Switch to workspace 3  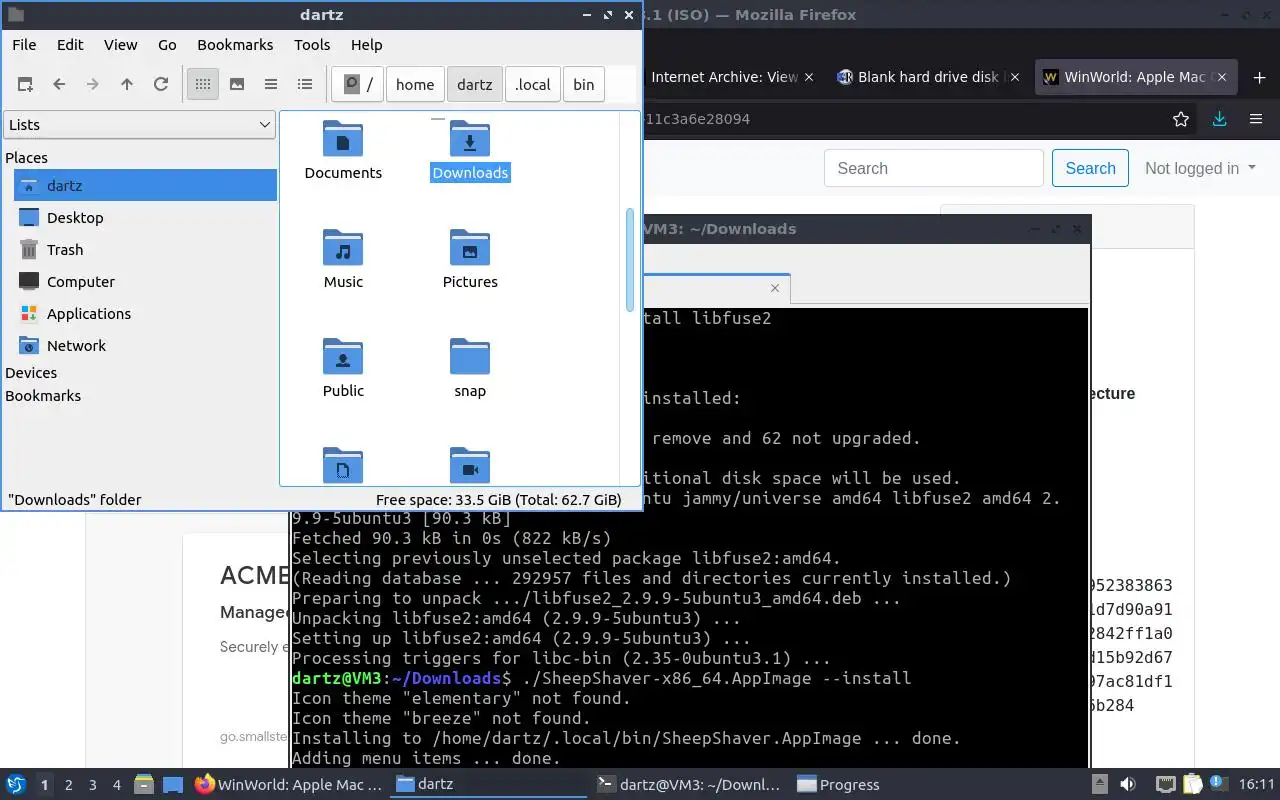pos(93,785)
